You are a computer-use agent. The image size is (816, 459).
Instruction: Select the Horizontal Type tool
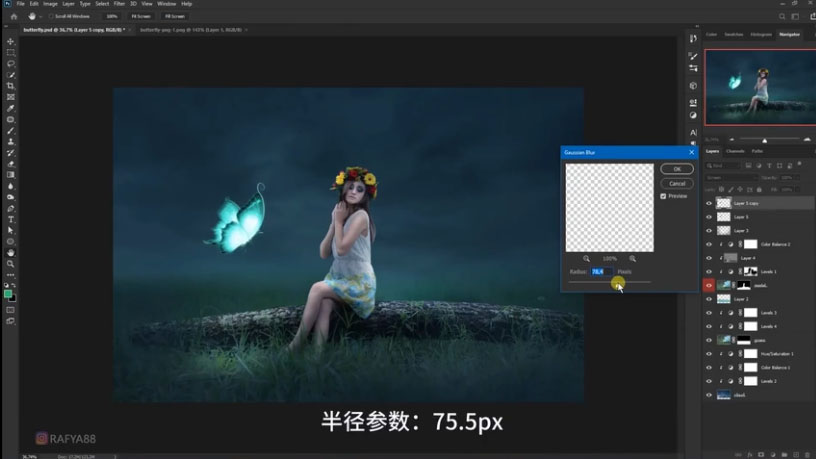pyautogui.click(x=10, y=219)
